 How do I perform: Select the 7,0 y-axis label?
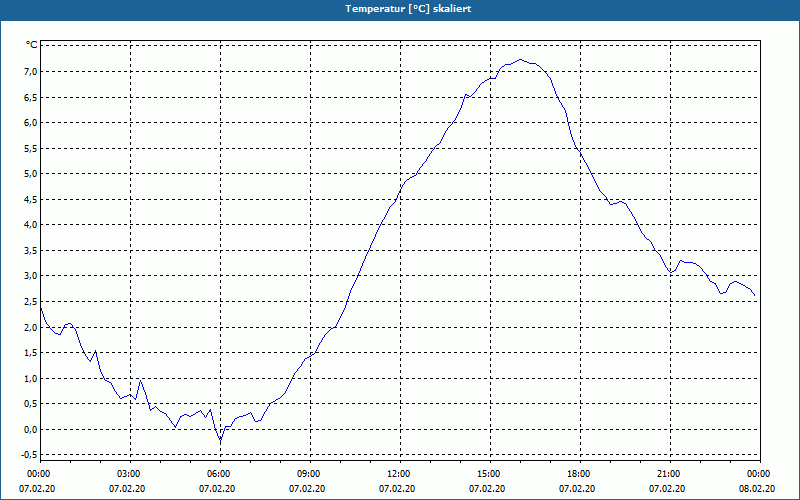point(31,71)
